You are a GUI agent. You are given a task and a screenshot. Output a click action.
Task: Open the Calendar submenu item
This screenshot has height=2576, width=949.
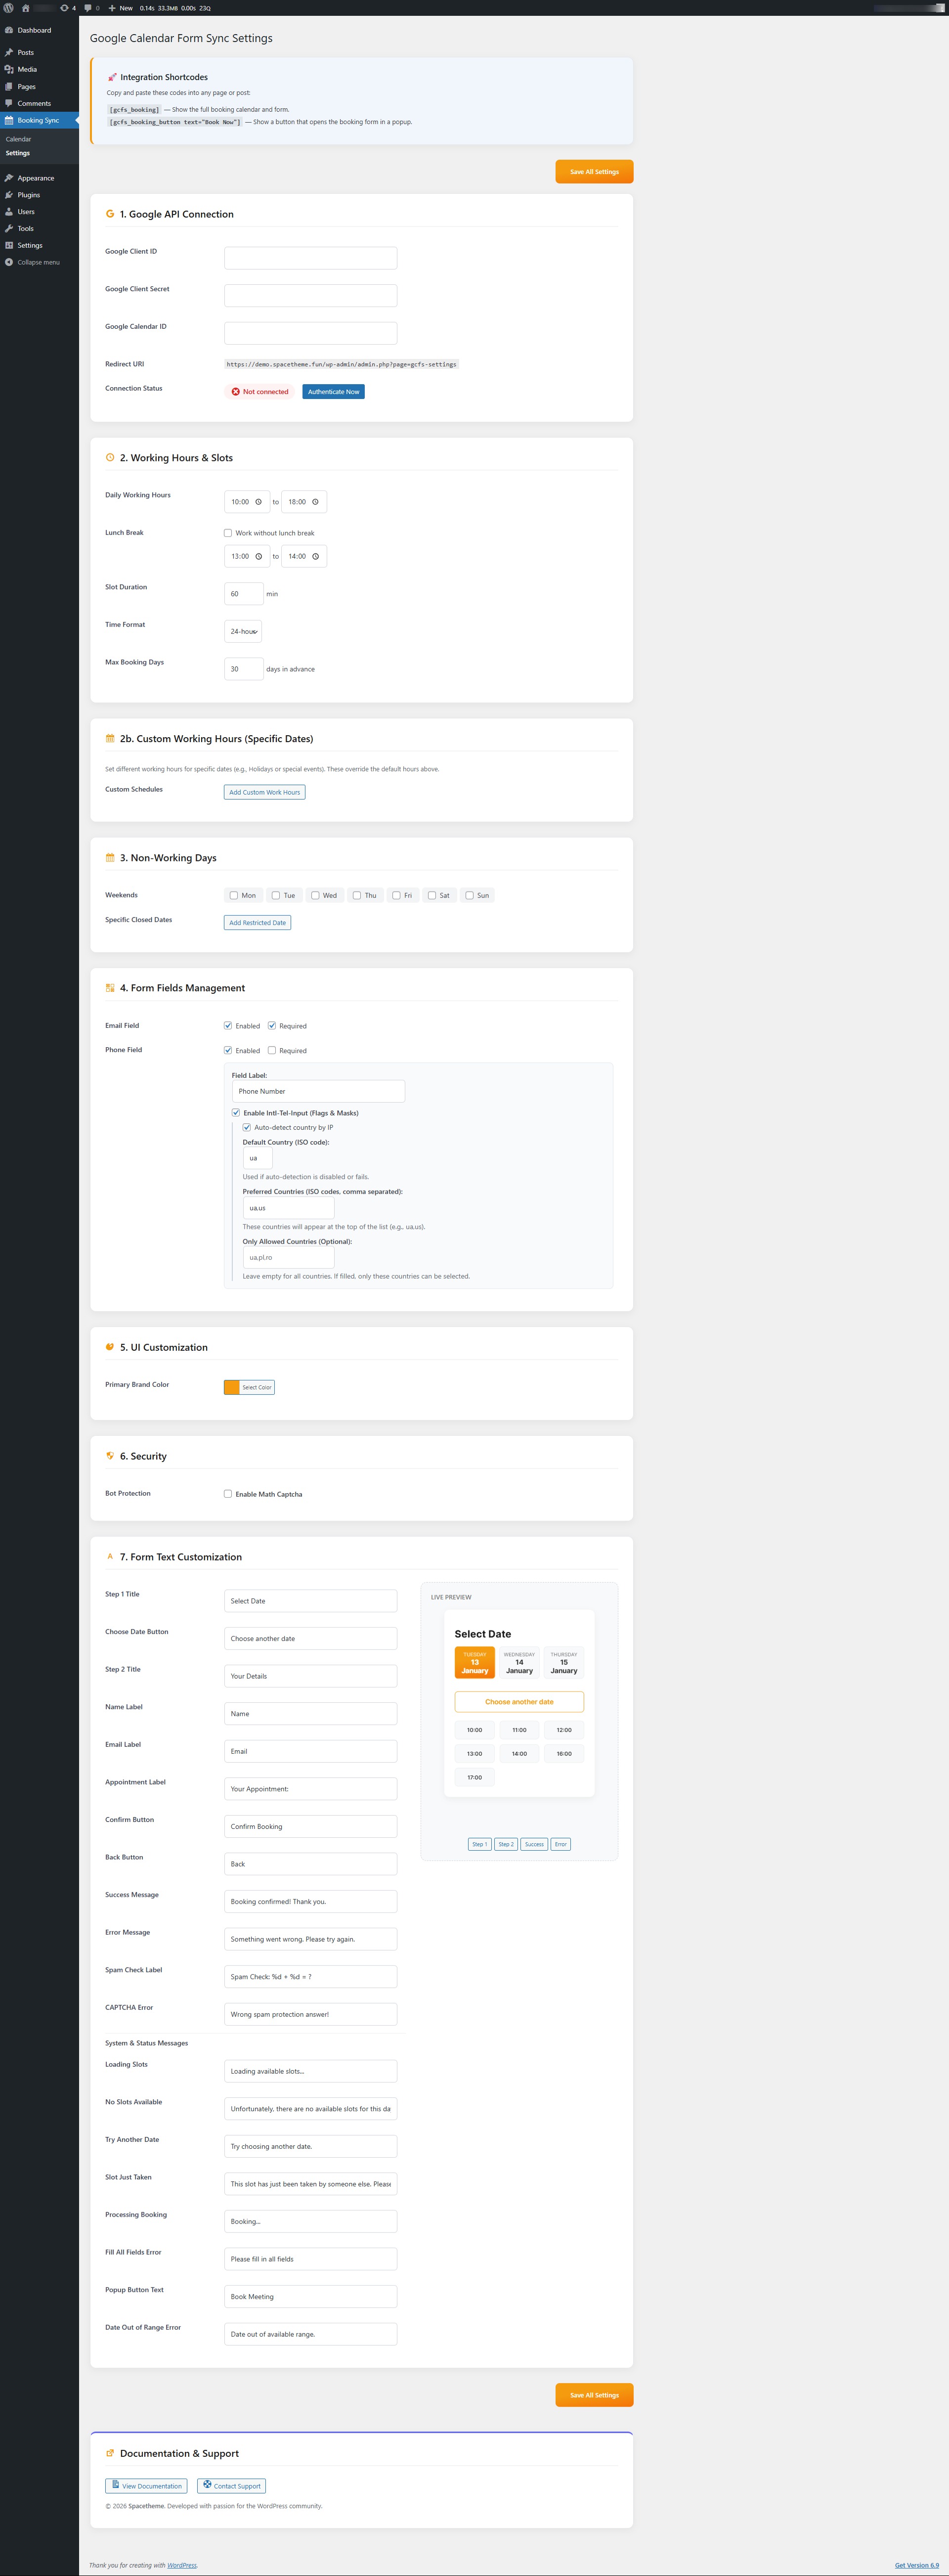pos(18,139)
